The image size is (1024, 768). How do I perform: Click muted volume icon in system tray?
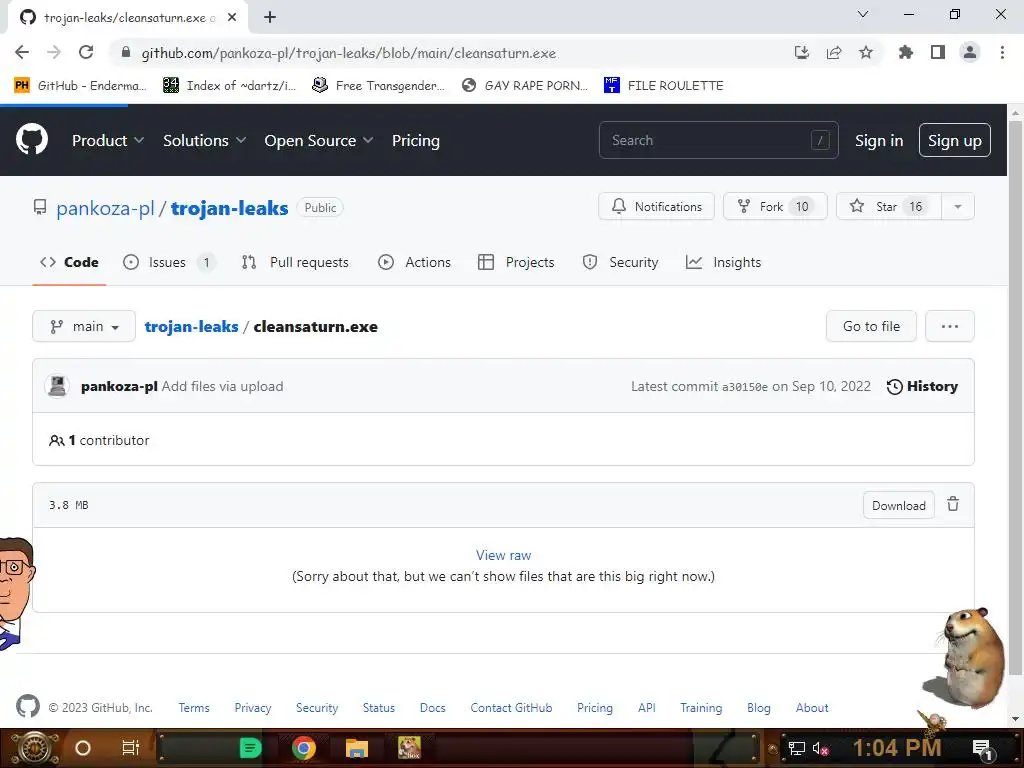[x=820, y=748]
